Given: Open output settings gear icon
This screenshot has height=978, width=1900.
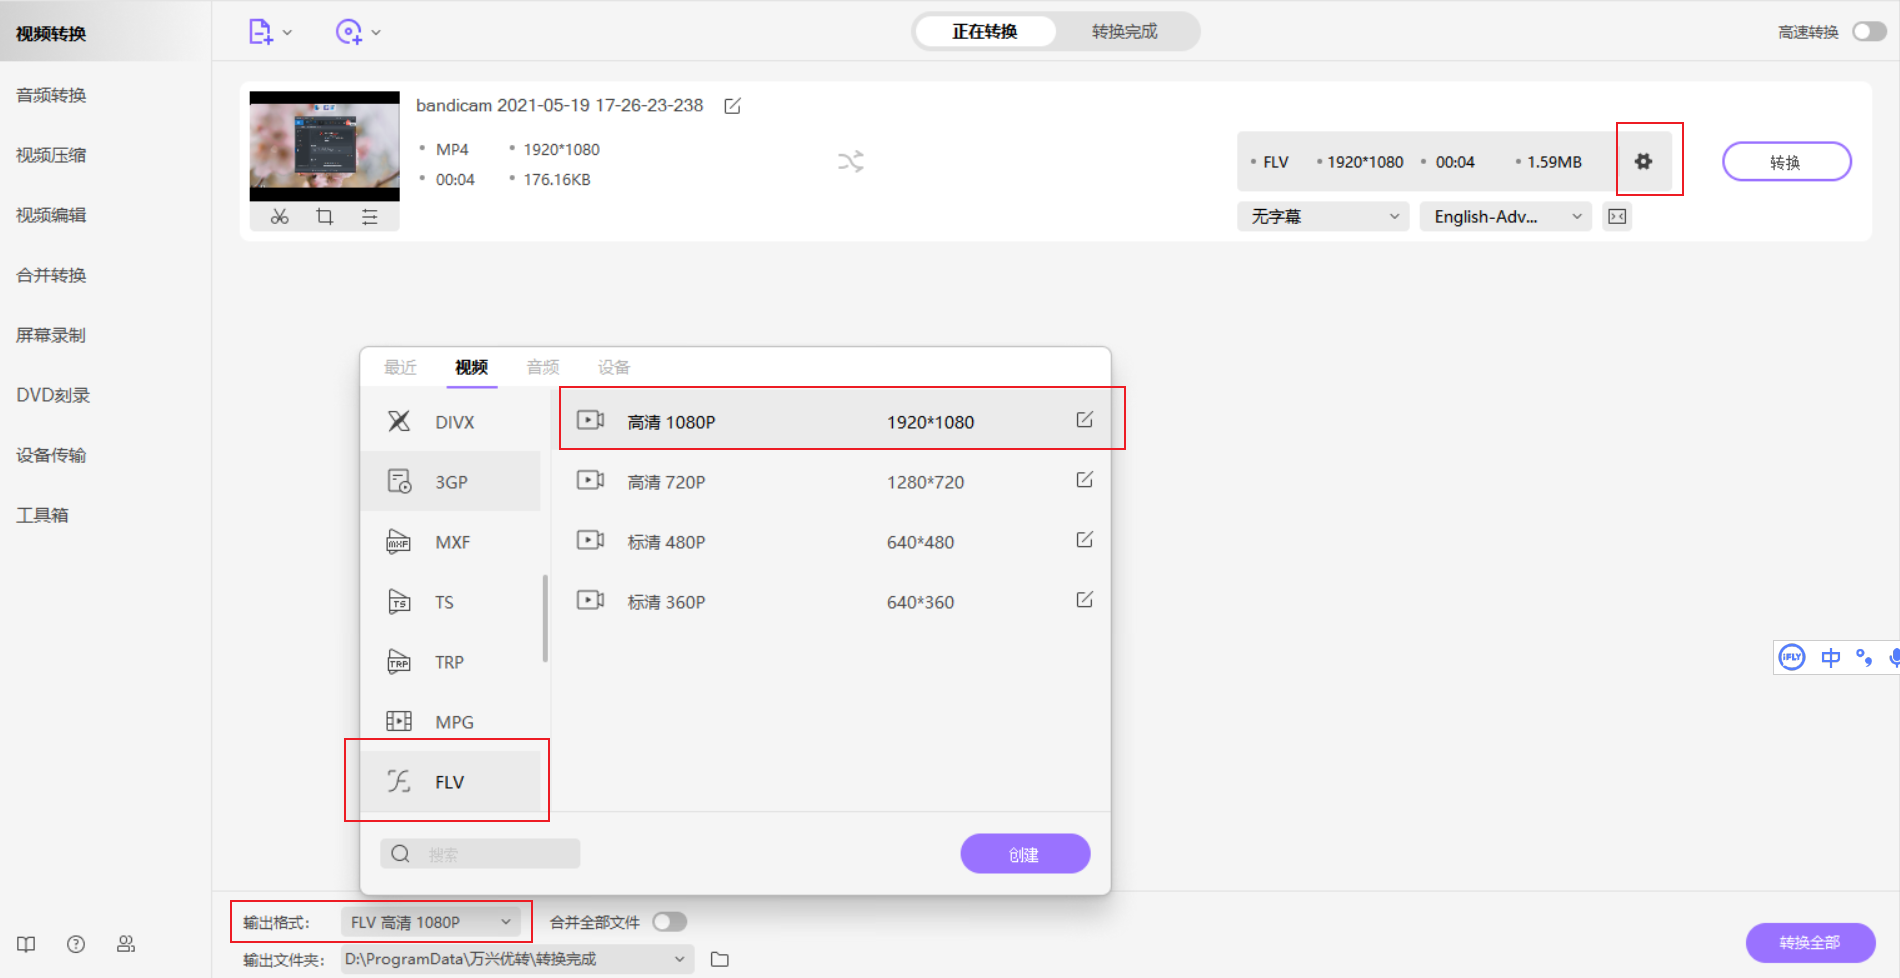Looking at the screenshot, I should coord(1643,161).
